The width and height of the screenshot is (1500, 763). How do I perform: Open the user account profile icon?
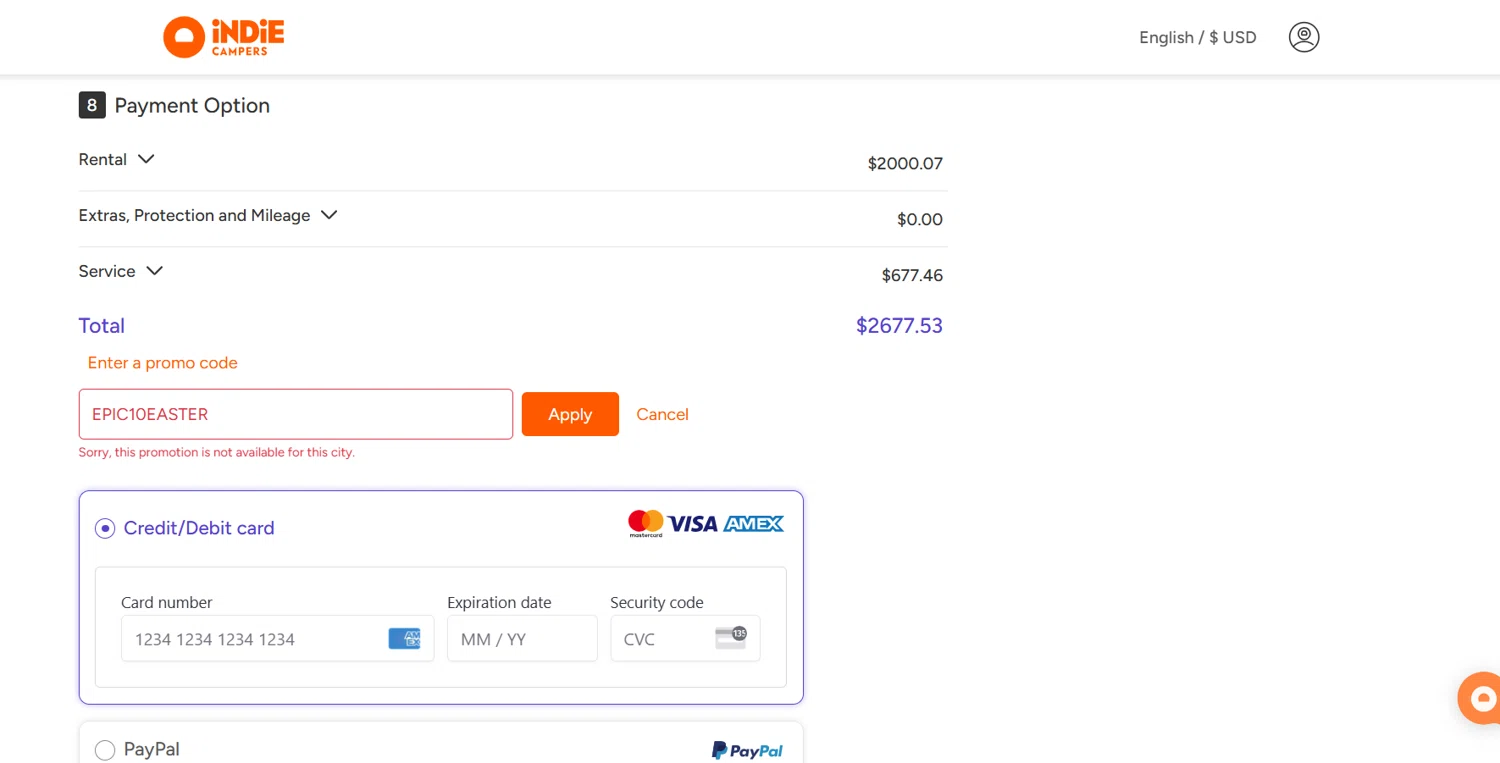[1304, 37]
